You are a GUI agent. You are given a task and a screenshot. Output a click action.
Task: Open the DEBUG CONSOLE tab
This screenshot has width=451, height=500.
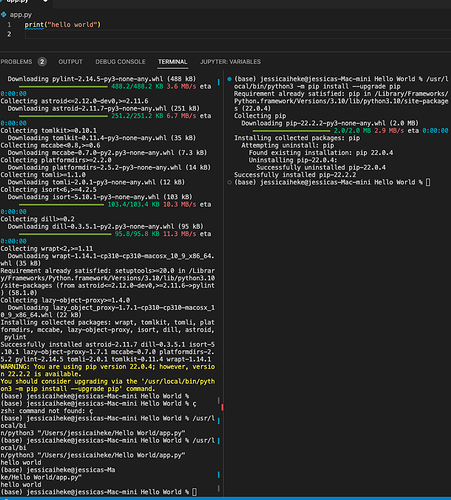[120, 62]
